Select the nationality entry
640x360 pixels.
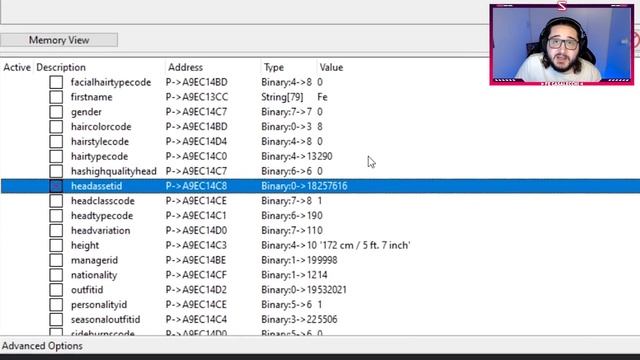(x=94, y=275)
